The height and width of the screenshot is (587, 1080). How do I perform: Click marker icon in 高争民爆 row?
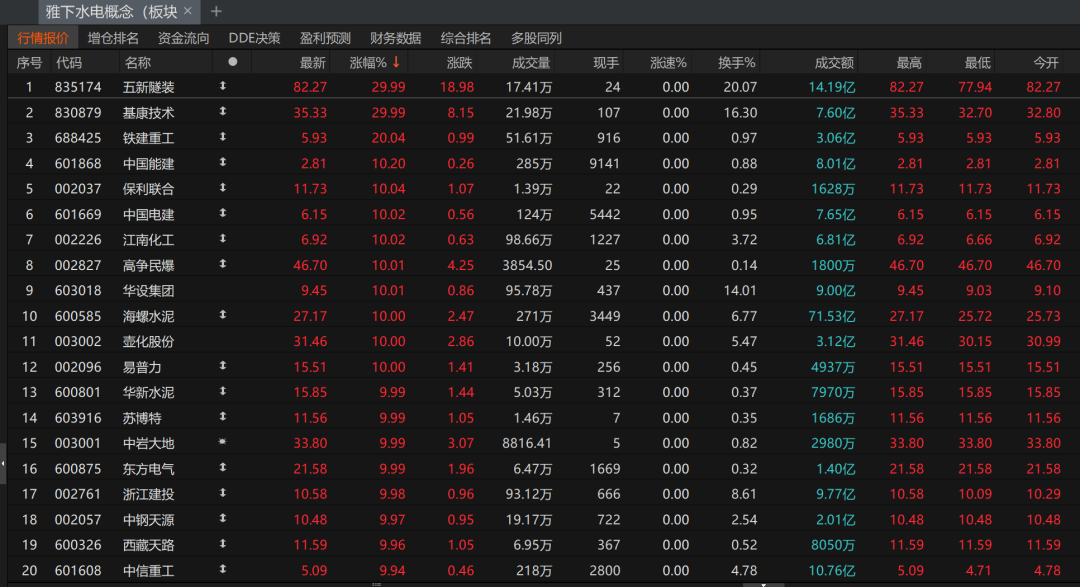click(x=222, y=265)
